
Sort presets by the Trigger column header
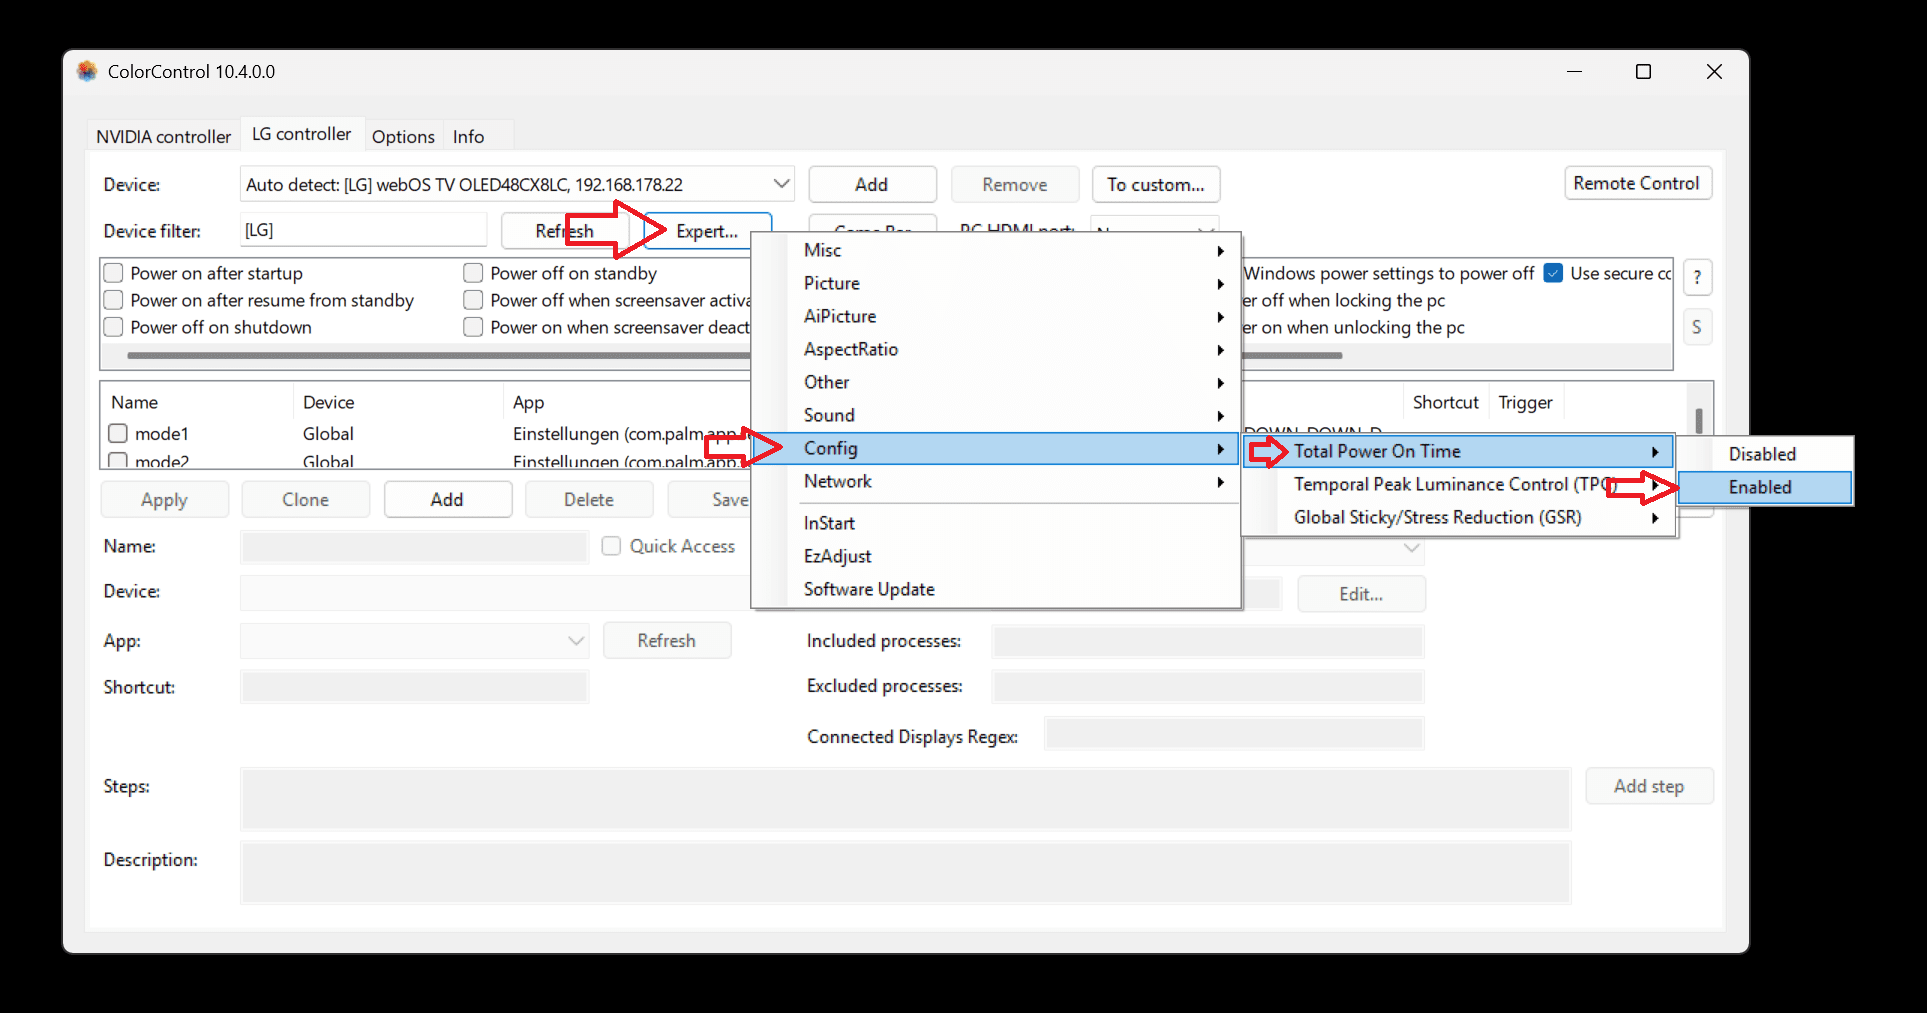[x=1526, y=402]
